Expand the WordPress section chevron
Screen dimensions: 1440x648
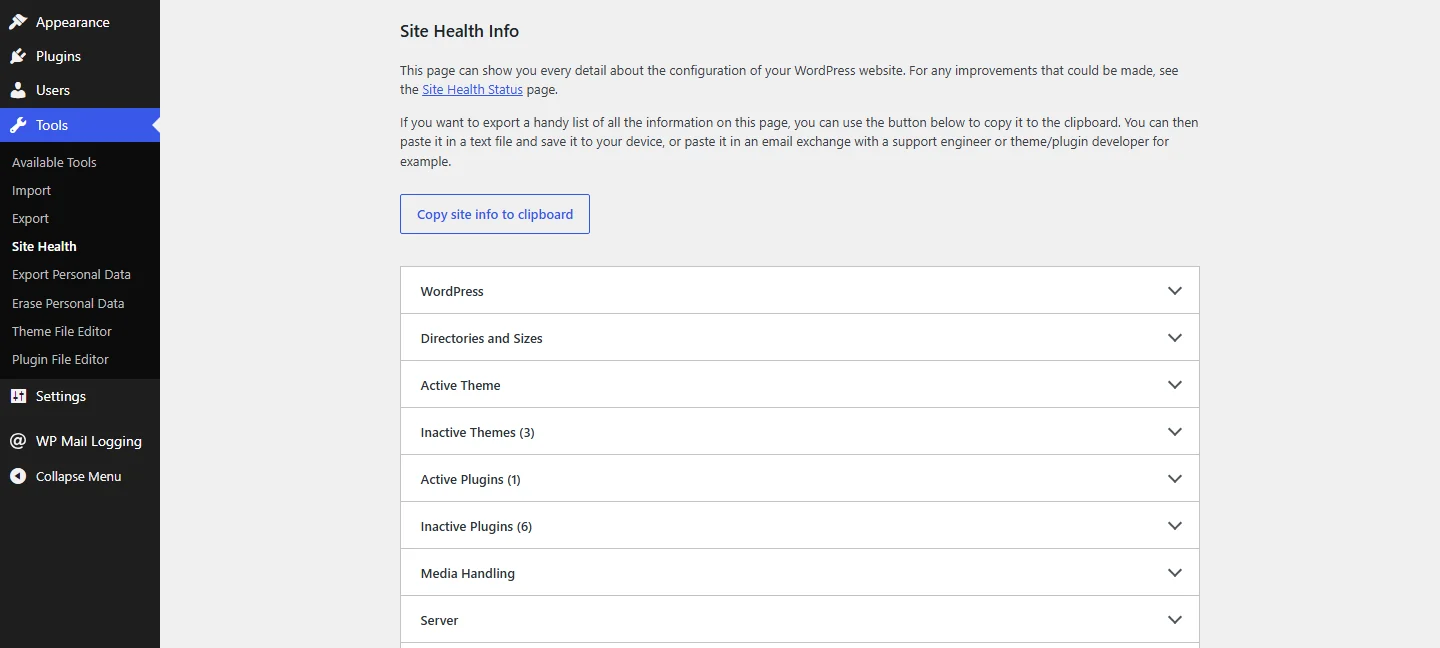tap(1175, 291)
